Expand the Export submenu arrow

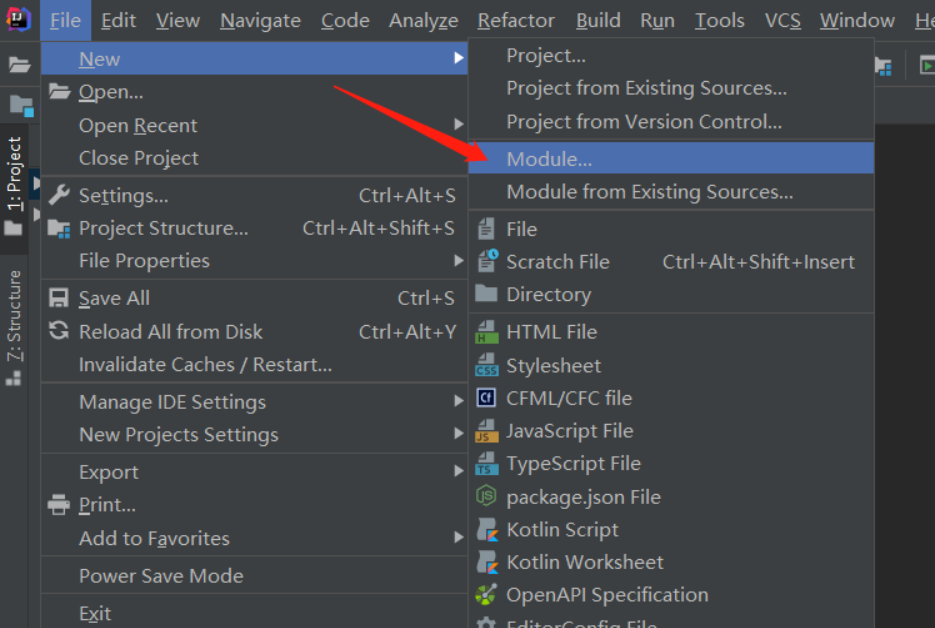(x=458, y=471)
